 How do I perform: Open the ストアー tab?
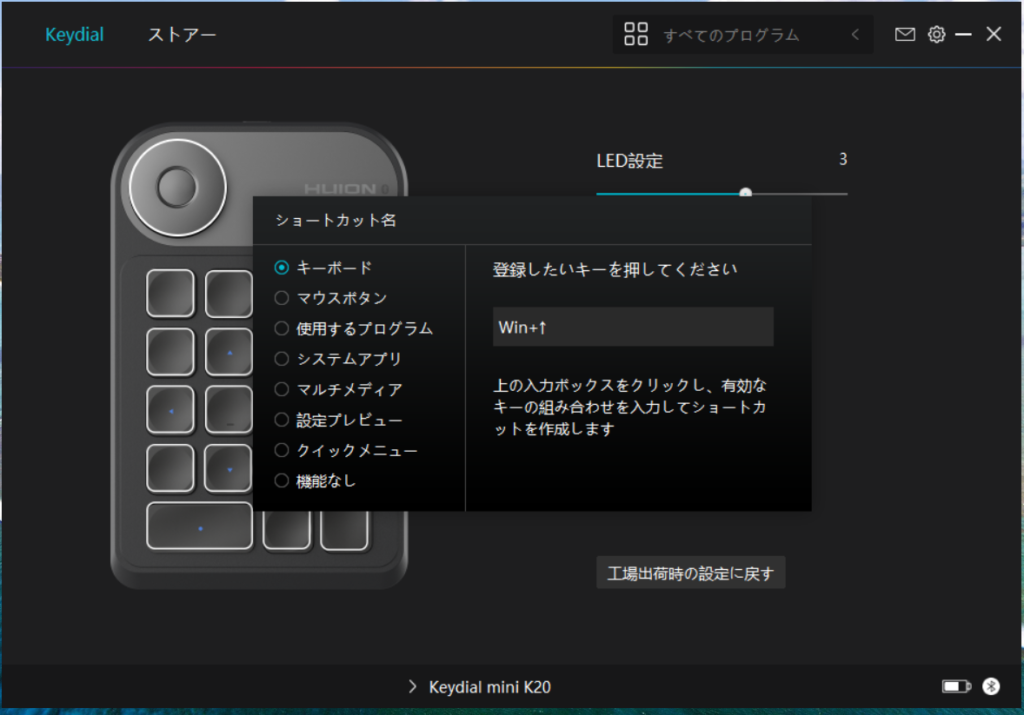(182, 35)
